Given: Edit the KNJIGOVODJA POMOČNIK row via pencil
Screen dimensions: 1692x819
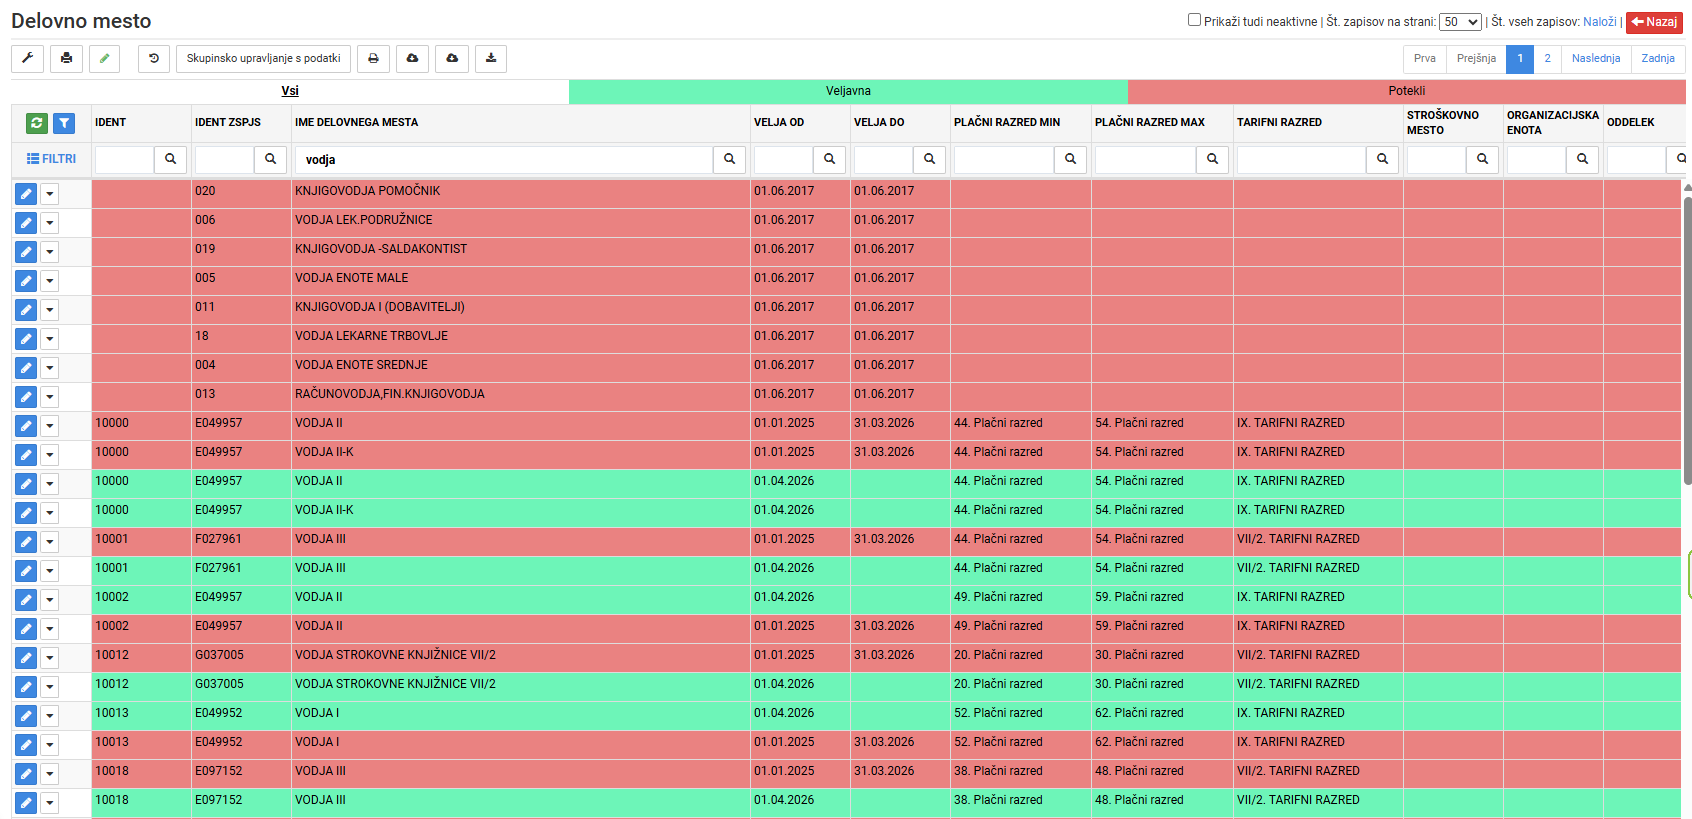Looking at the screenshot, I should 26,194.
